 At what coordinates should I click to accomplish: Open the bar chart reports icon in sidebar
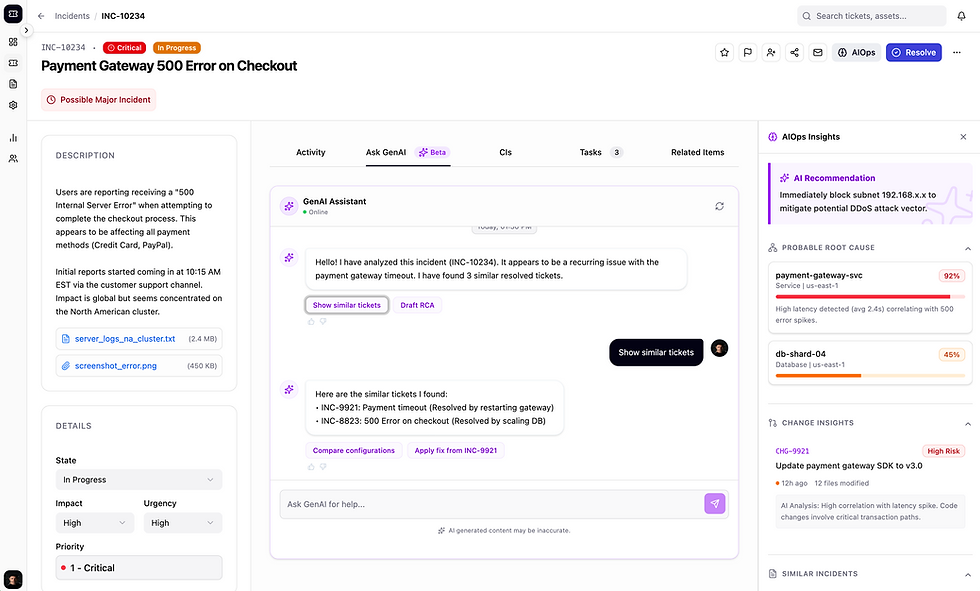tap(13, 137)
